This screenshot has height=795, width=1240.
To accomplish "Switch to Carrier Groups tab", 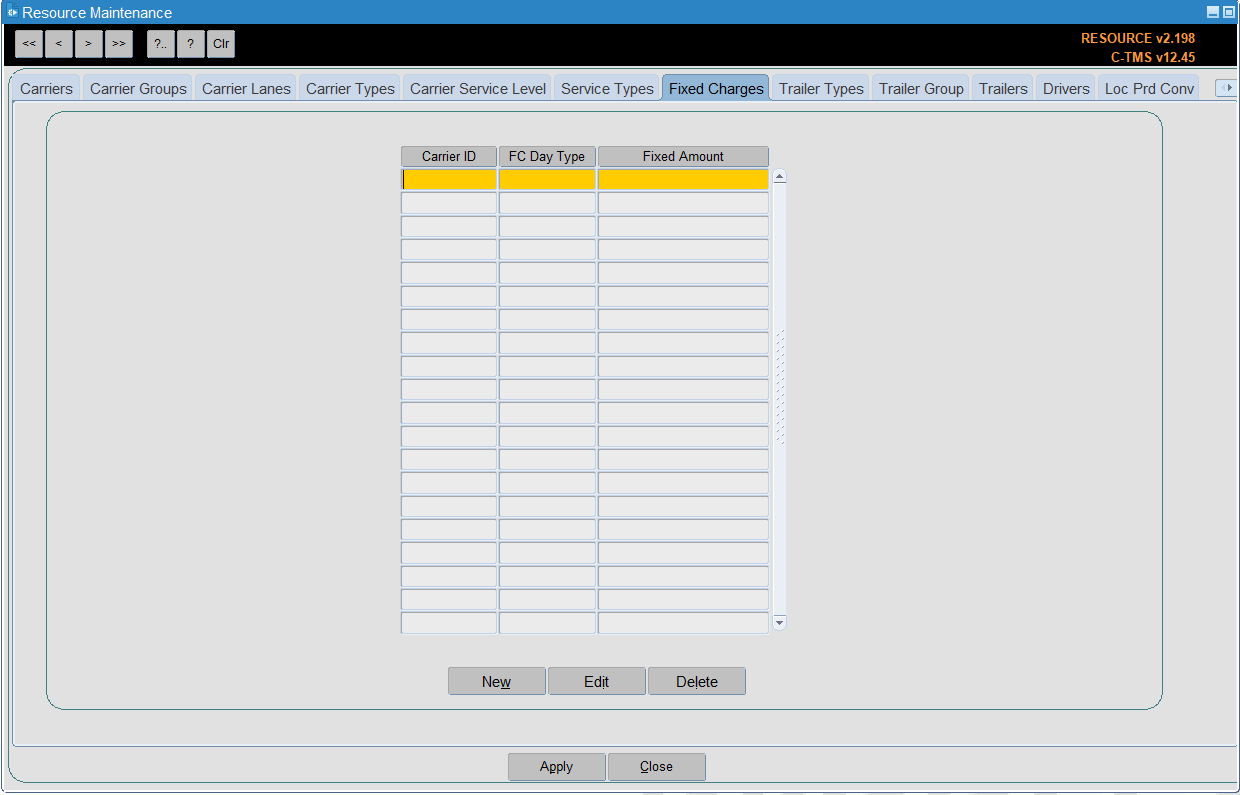I will tap(138, 88).
